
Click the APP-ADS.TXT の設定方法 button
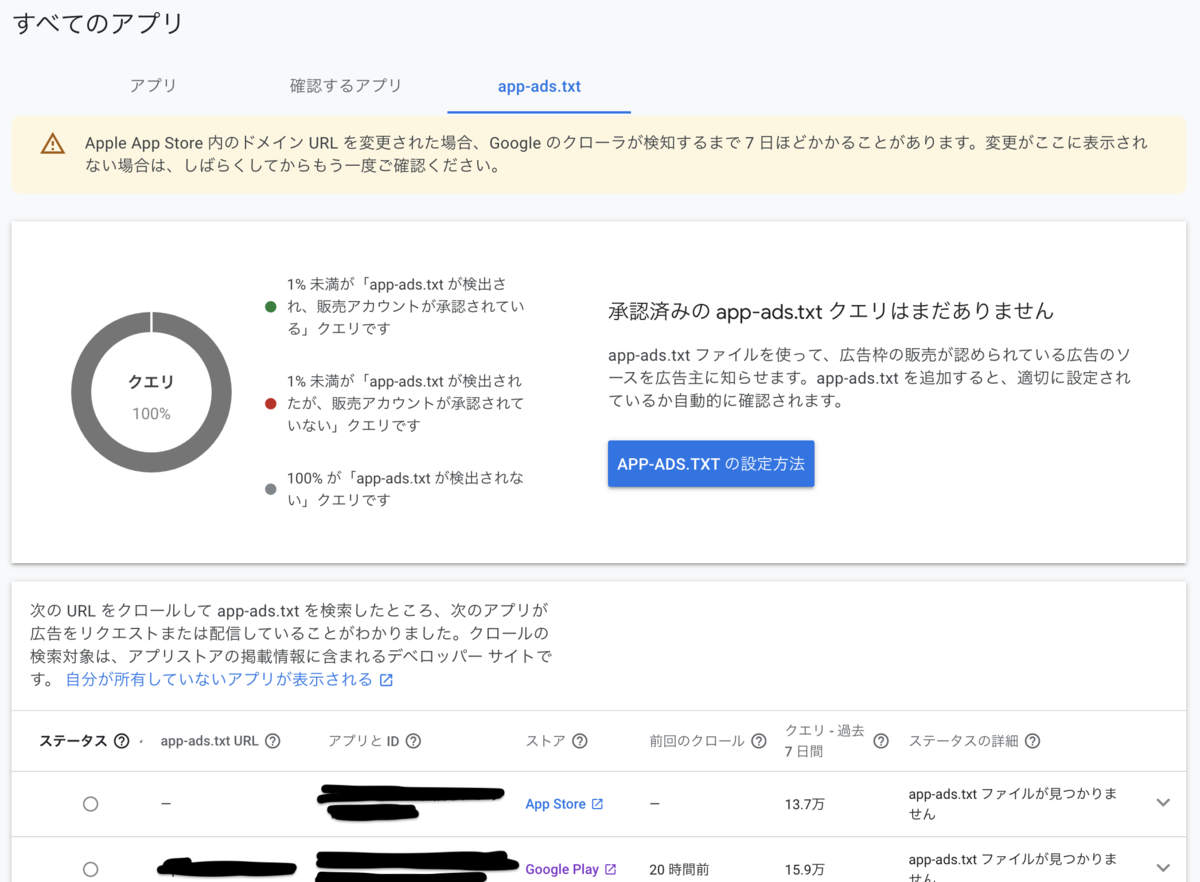click(711, 463)
